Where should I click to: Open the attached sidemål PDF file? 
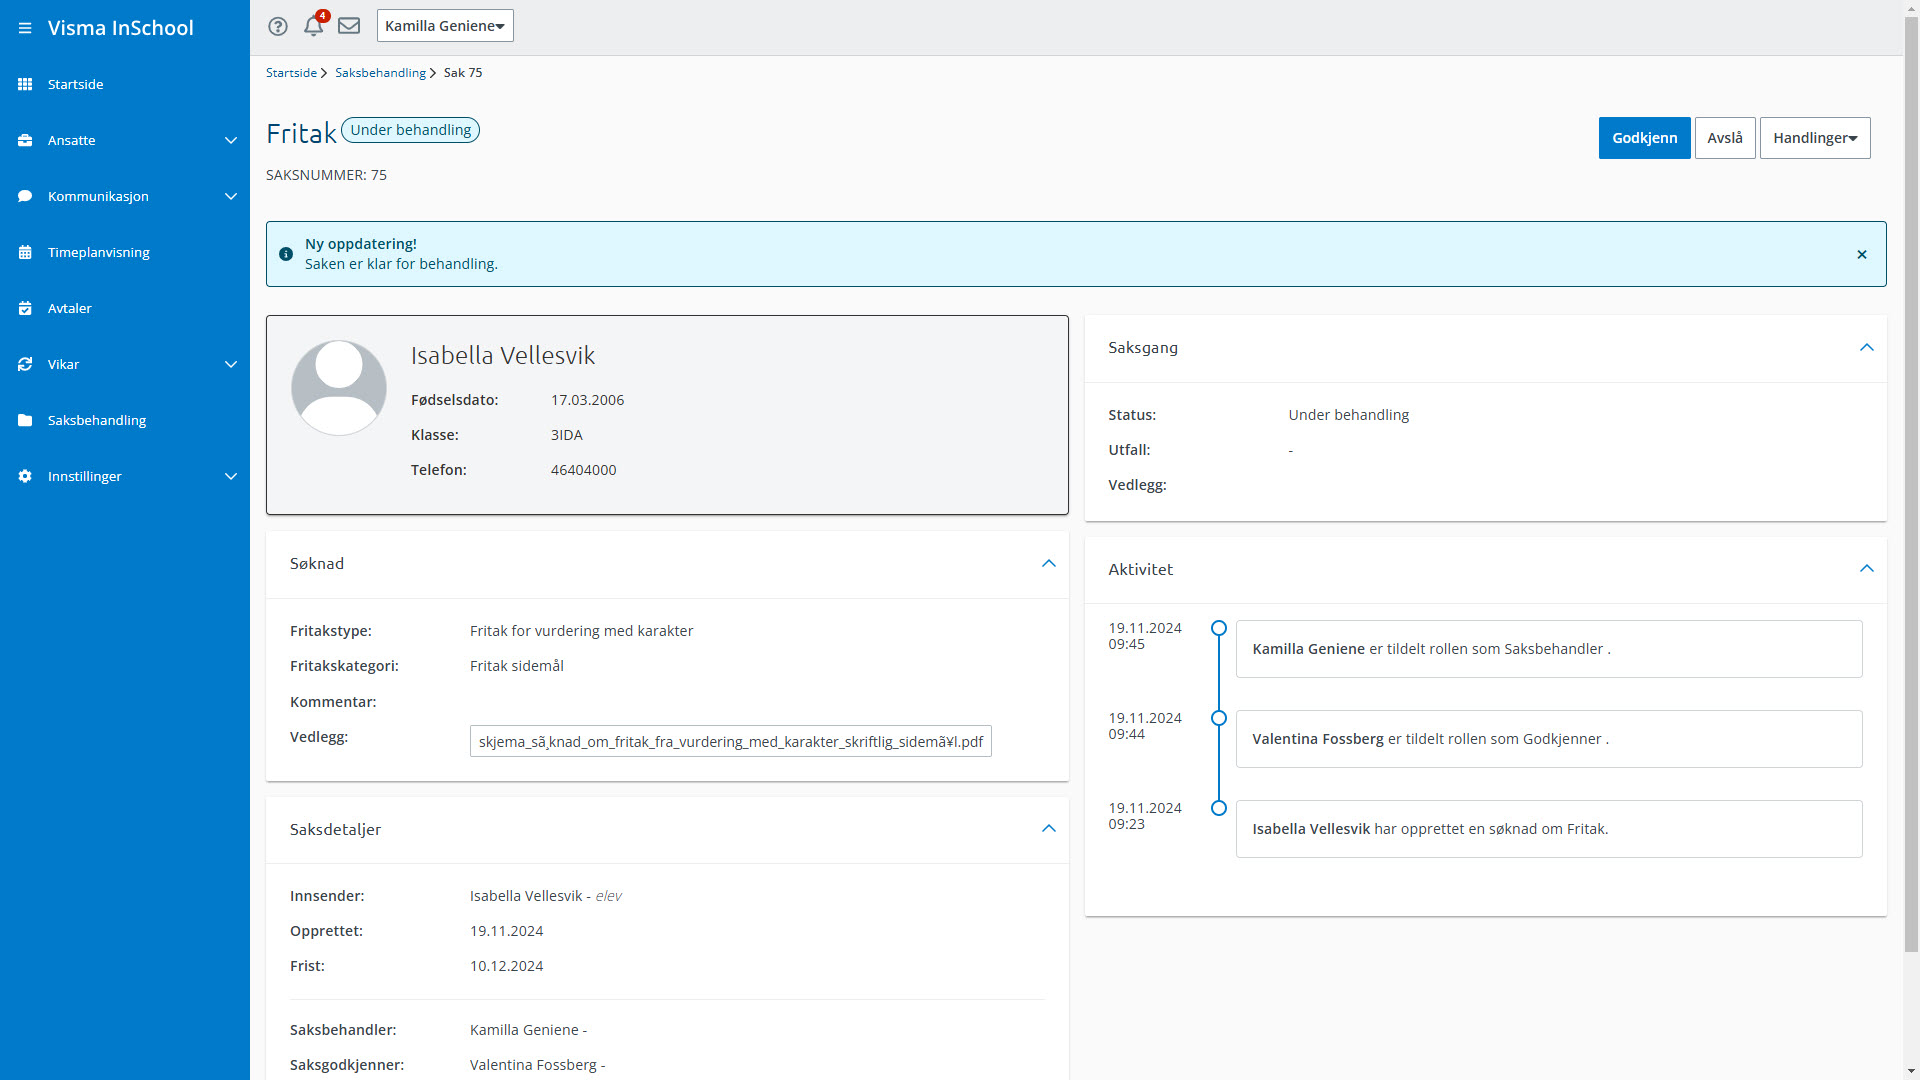coord(730,742)
